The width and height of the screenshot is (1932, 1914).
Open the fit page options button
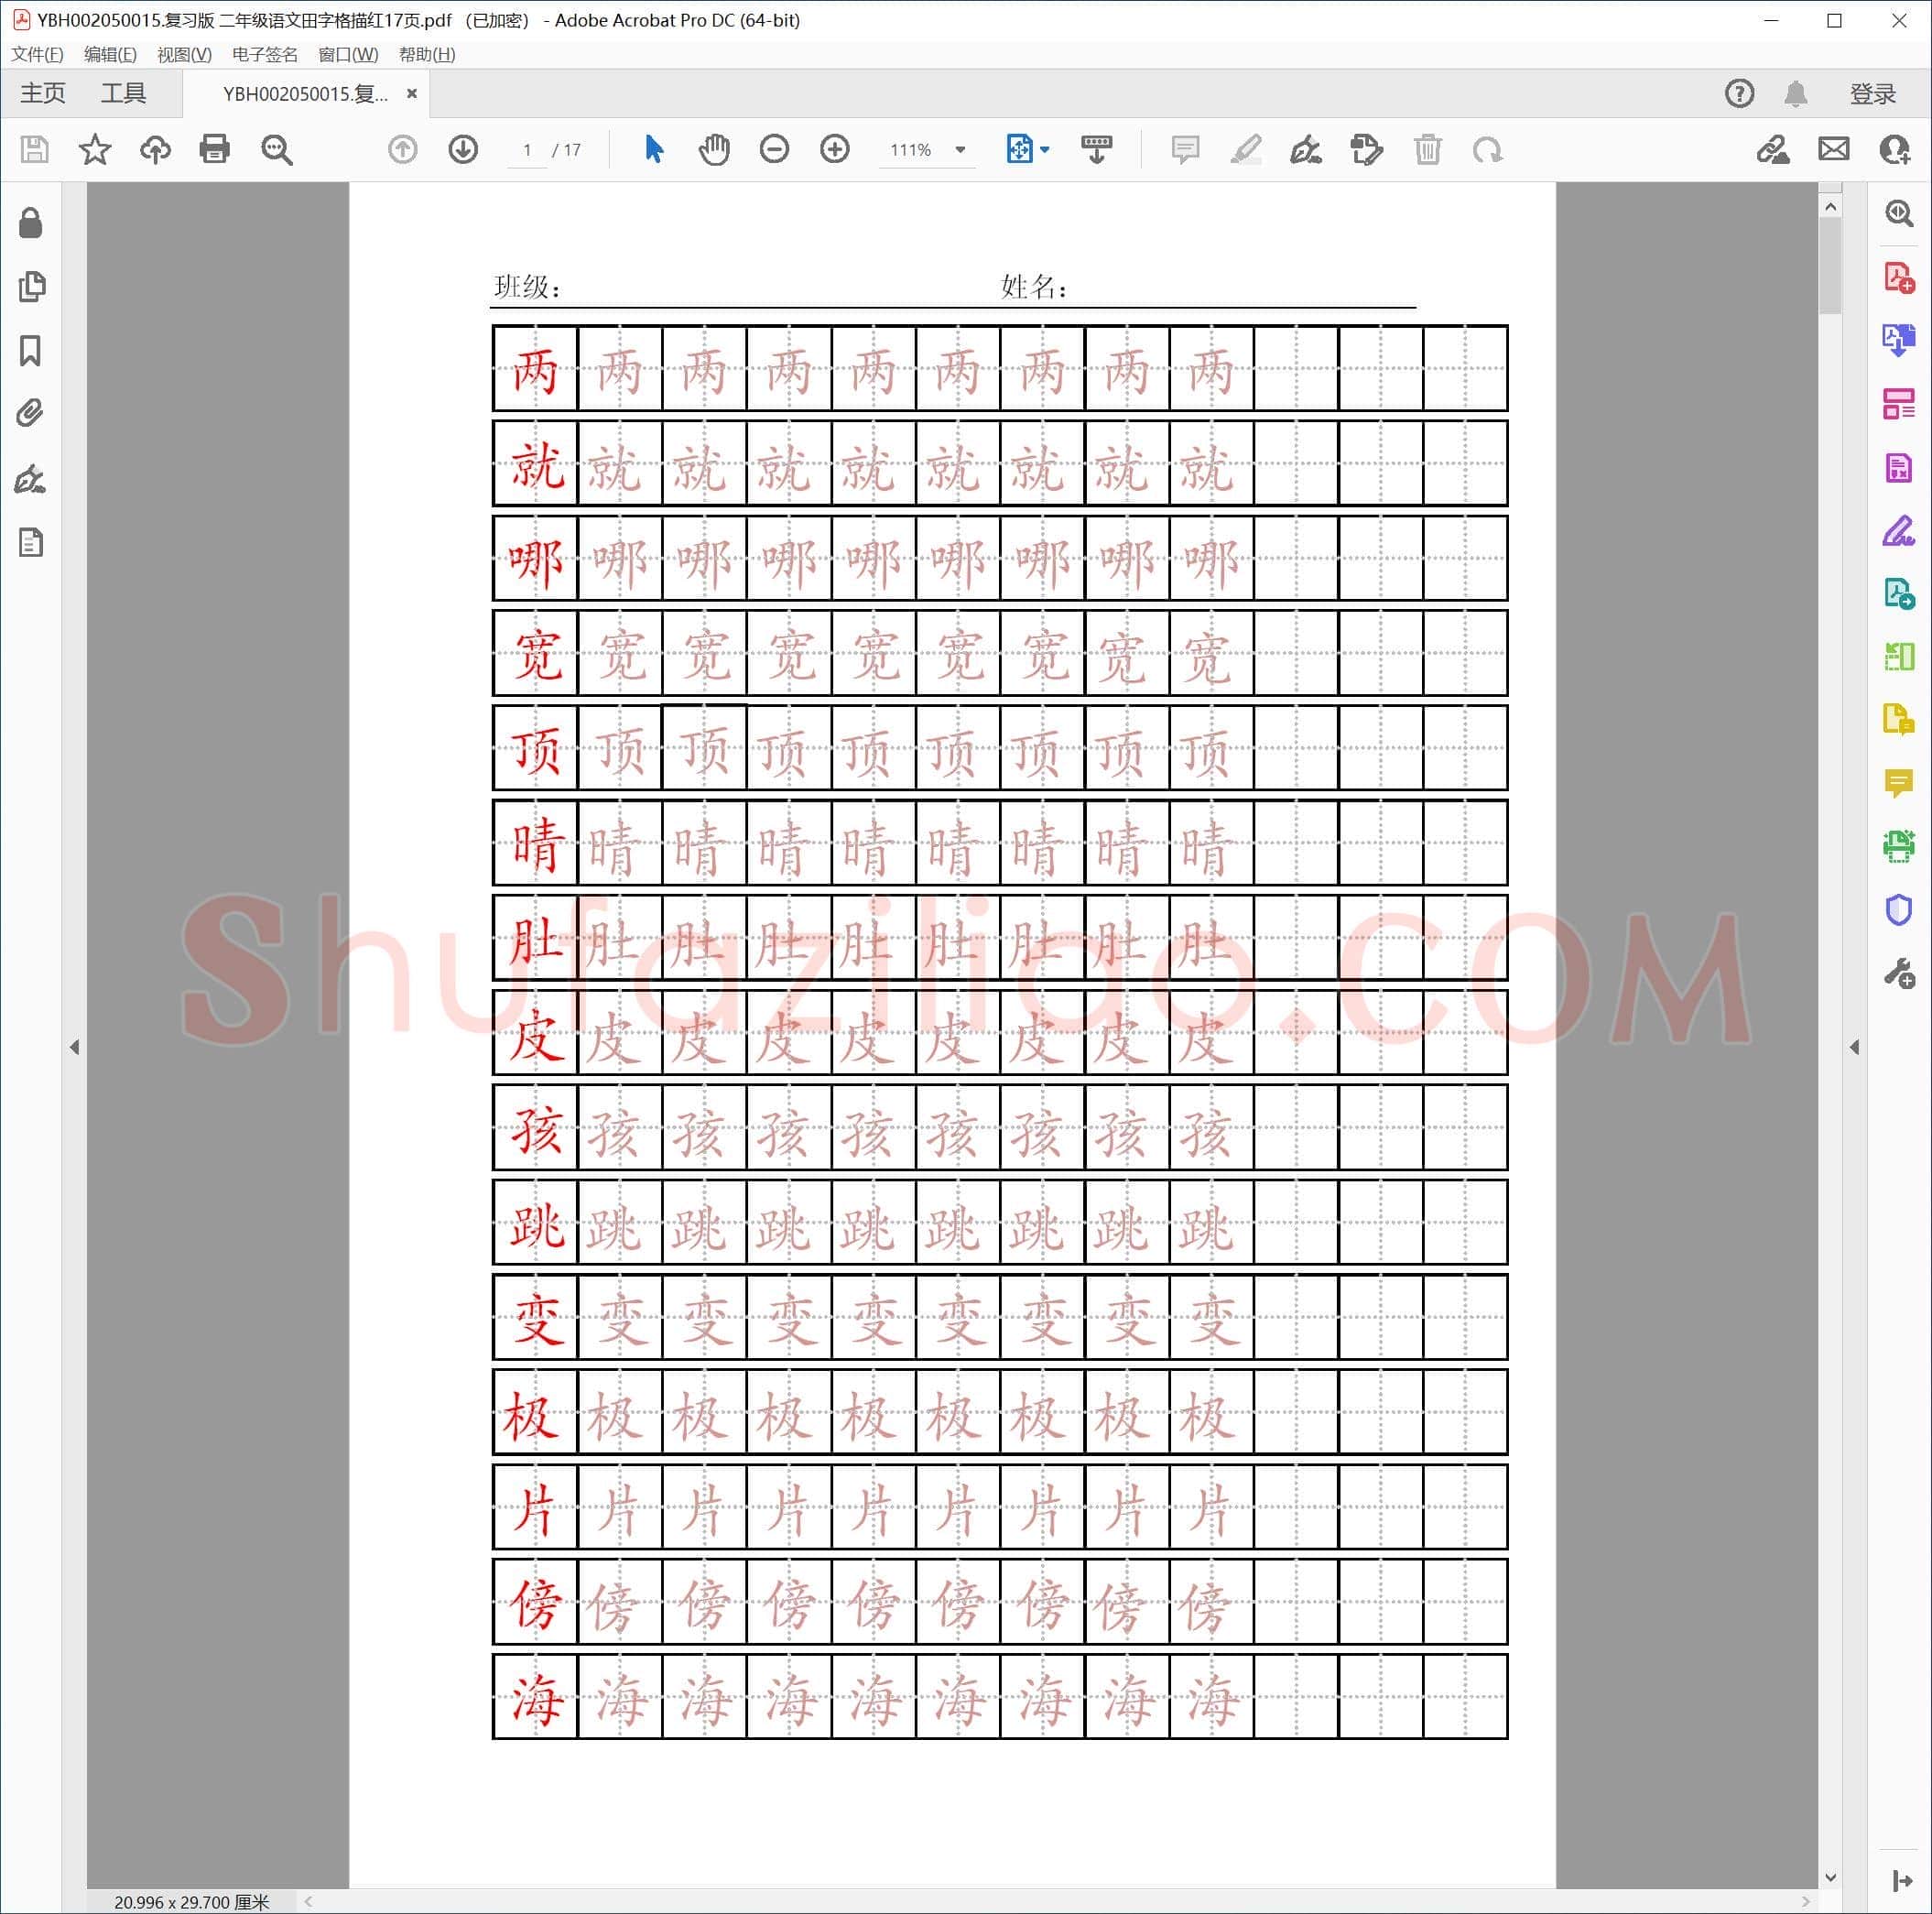(x=1027, y=150)
